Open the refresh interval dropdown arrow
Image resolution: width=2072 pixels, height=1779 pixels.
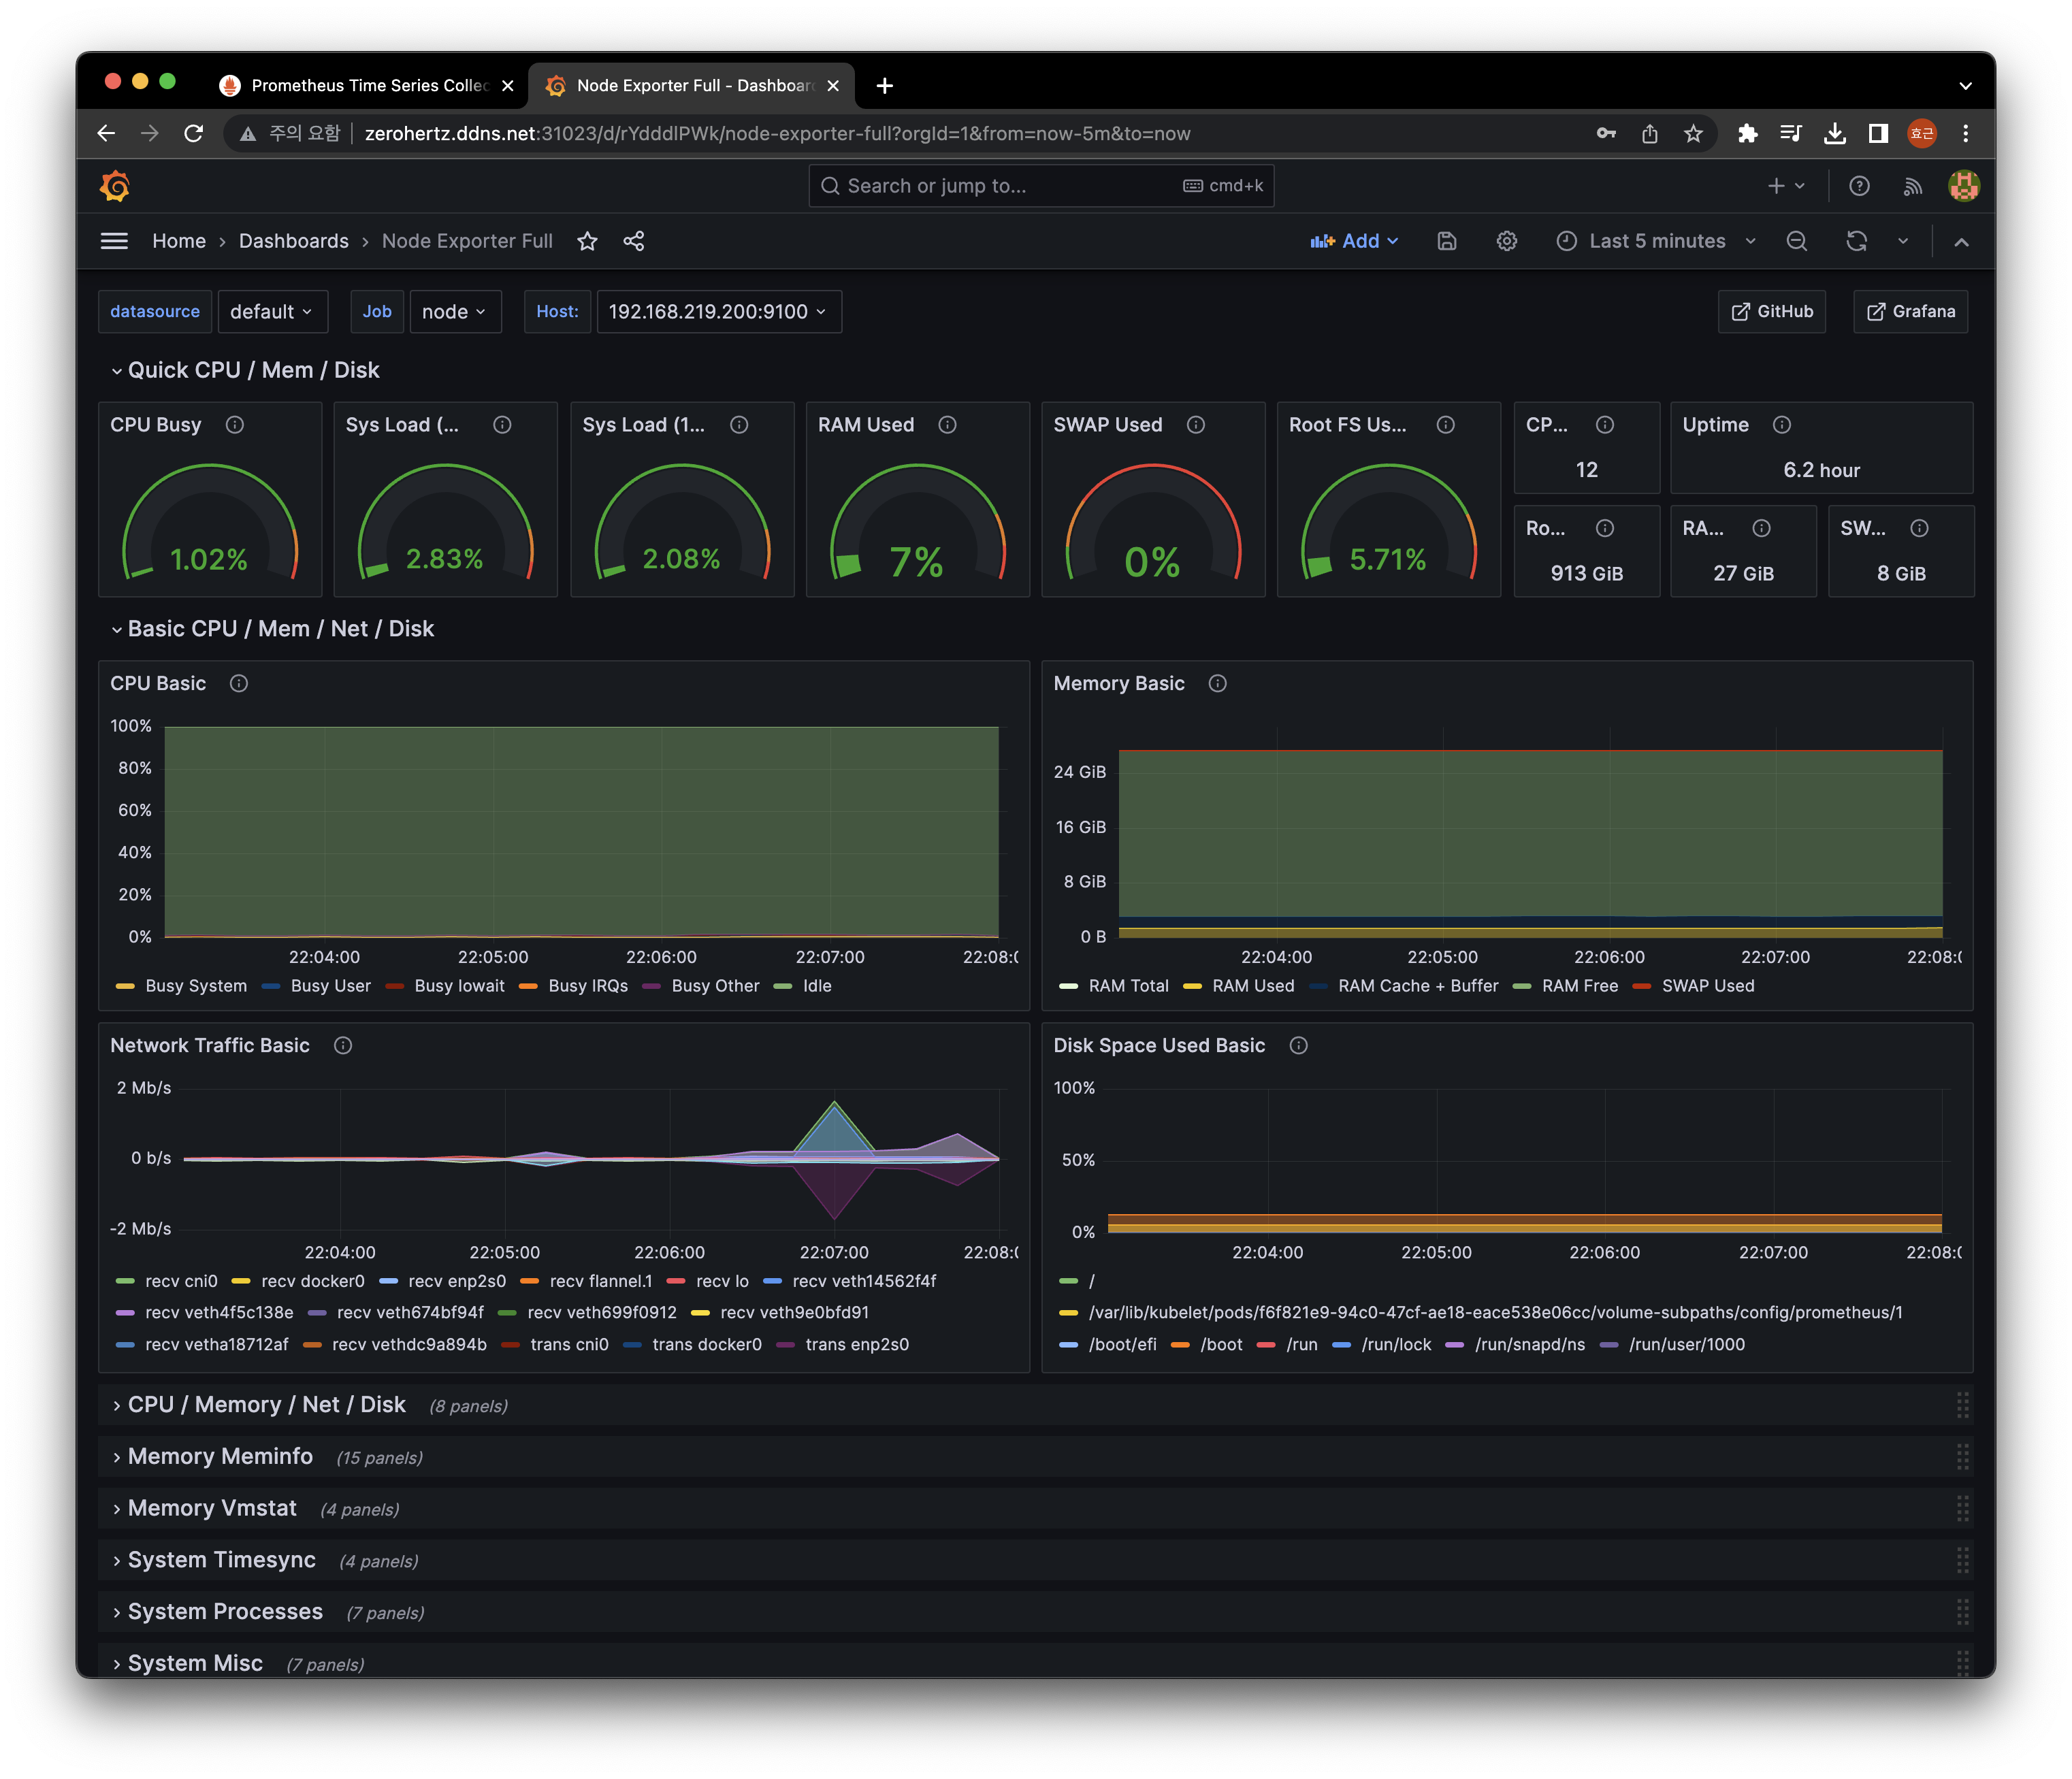(x=1903, y=241)
